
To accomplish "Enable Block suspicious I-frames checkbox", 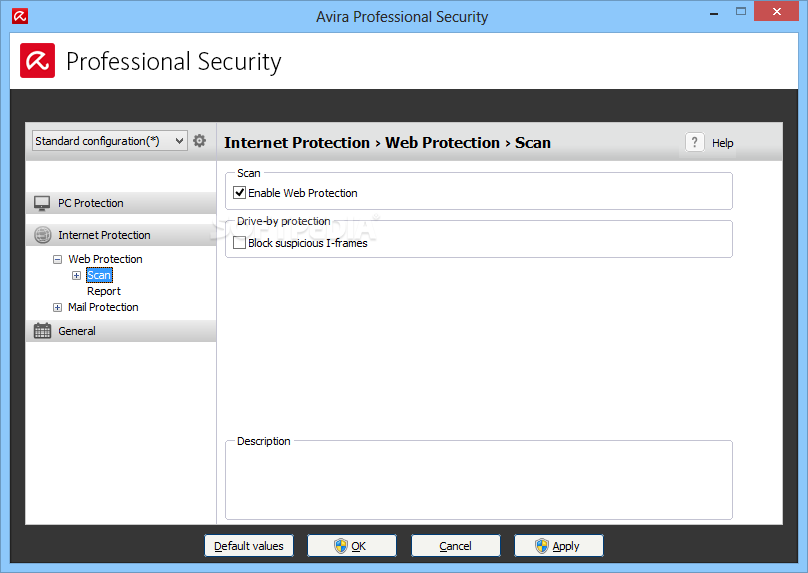I will pyautogui.click(x=240, y=243).
